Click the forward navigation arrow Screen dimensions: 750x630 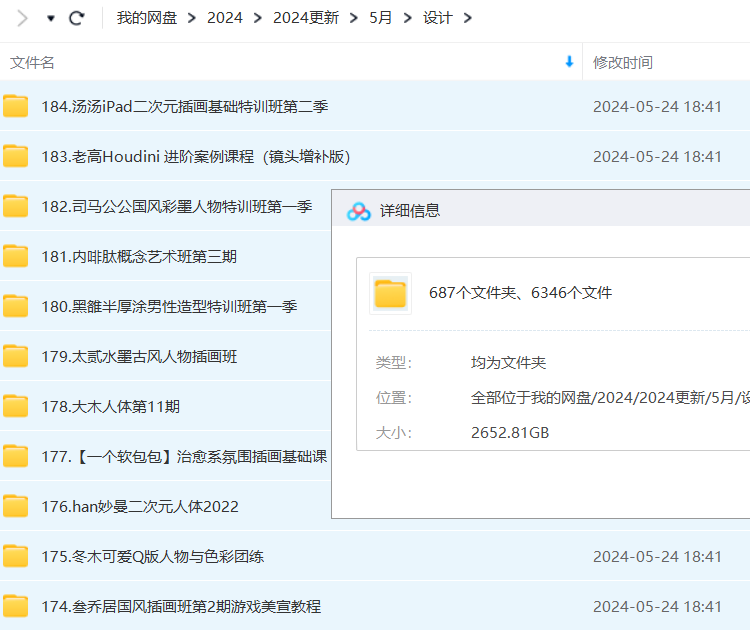(x=22, y=18)
